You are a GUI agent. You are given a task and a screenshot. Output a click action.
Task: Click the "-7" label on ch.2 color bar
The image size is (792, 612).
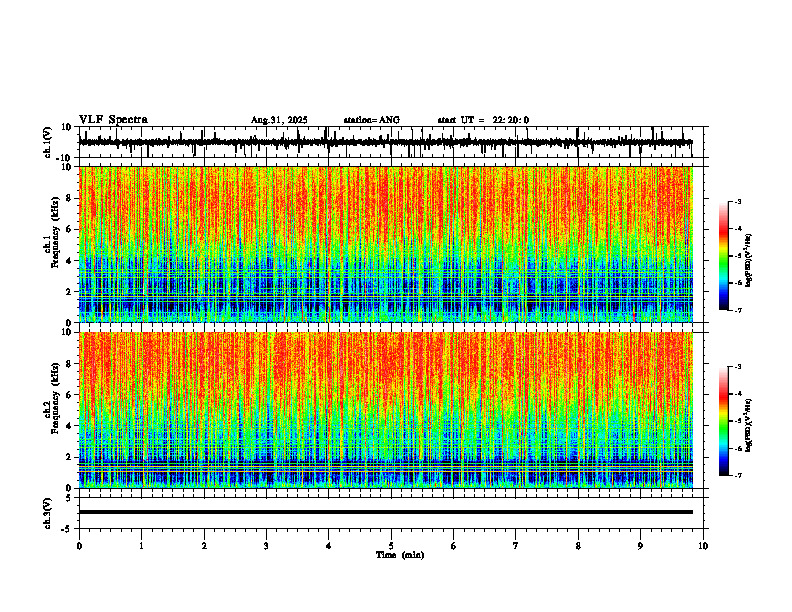click(x=738, y=475)
